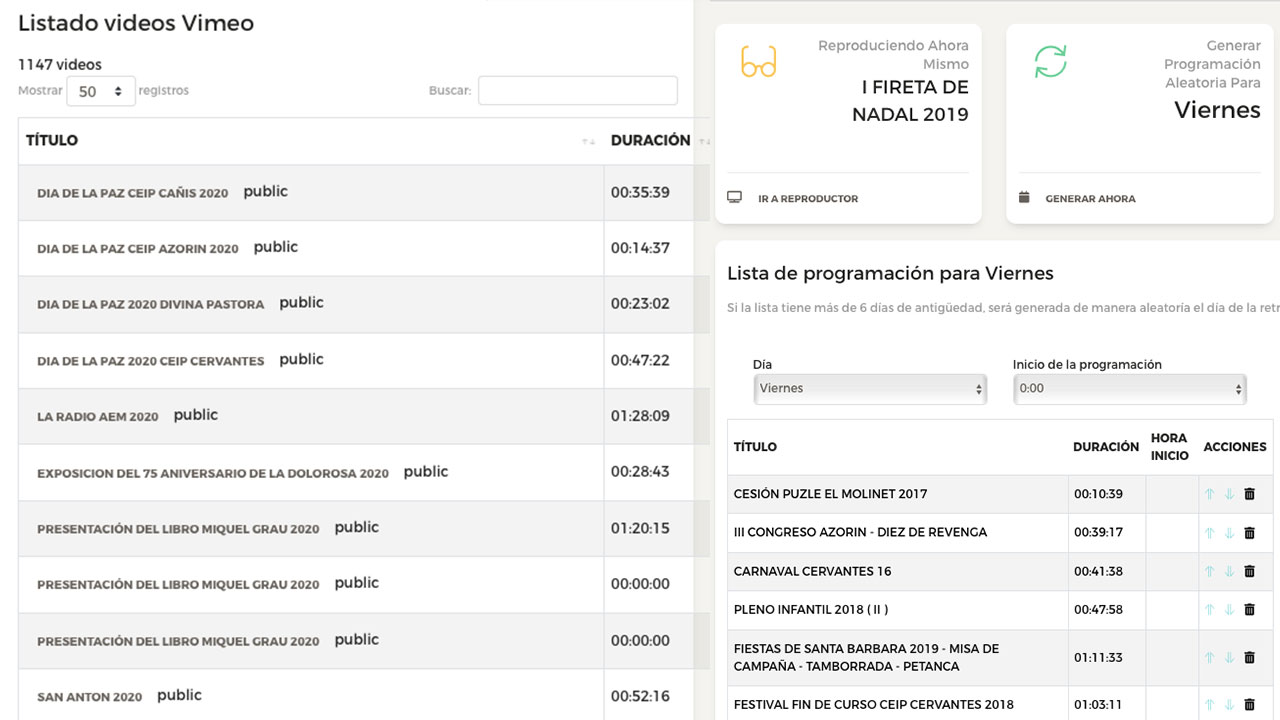This screenshot has height=720, width=1280.
Task: Click the monitor icon beside IR A REPRODUCTOR
Action: click(735, 197)
